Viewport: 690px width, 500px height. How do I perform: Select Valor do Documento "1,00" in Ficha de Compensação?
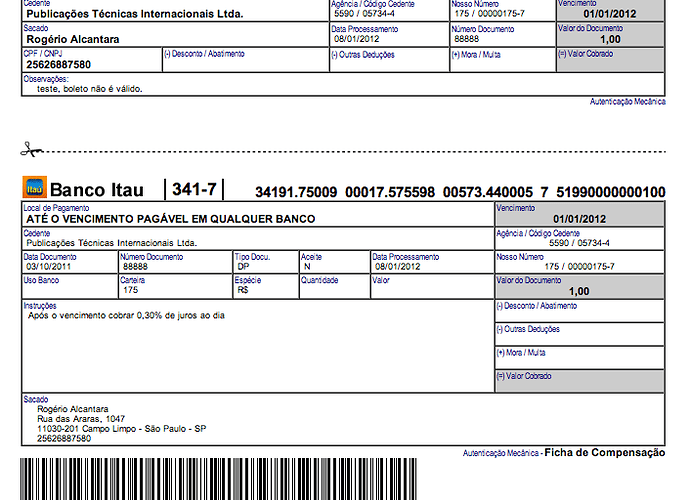pyautogui.click(x=579, y=291)
